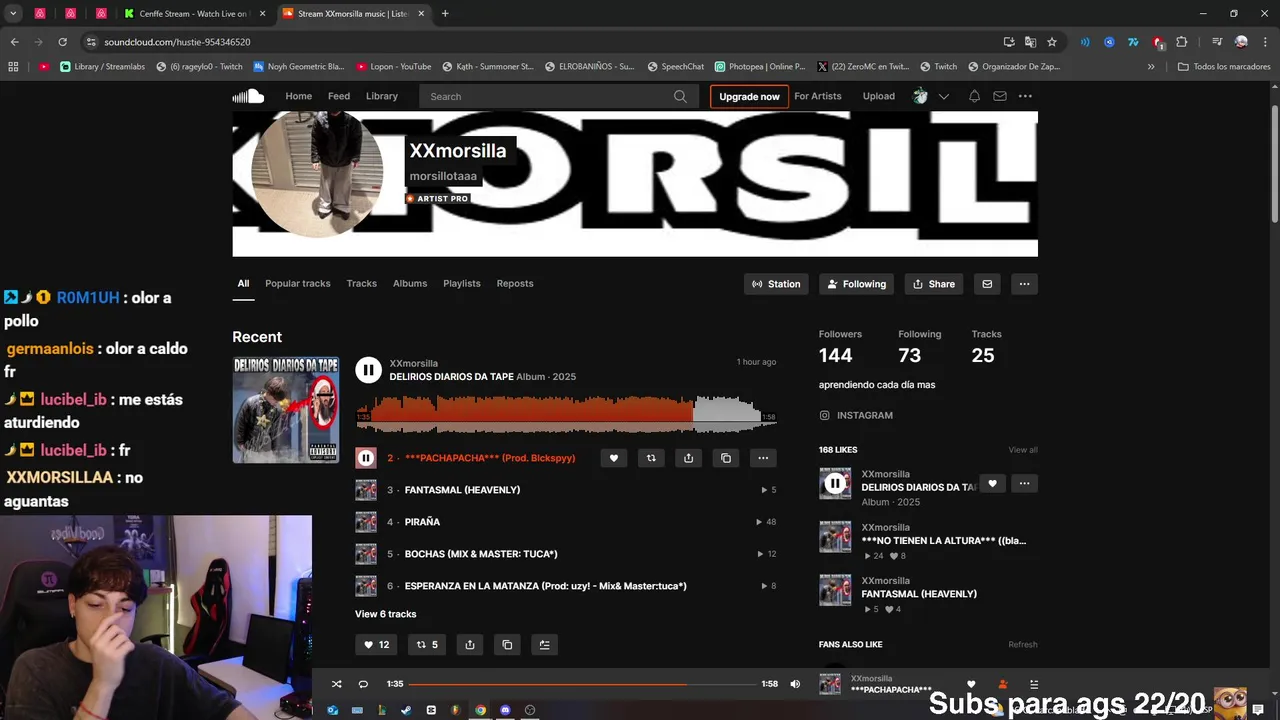
Task: Open the Chrome app in the taskbar
Action: tap(480, 710)
